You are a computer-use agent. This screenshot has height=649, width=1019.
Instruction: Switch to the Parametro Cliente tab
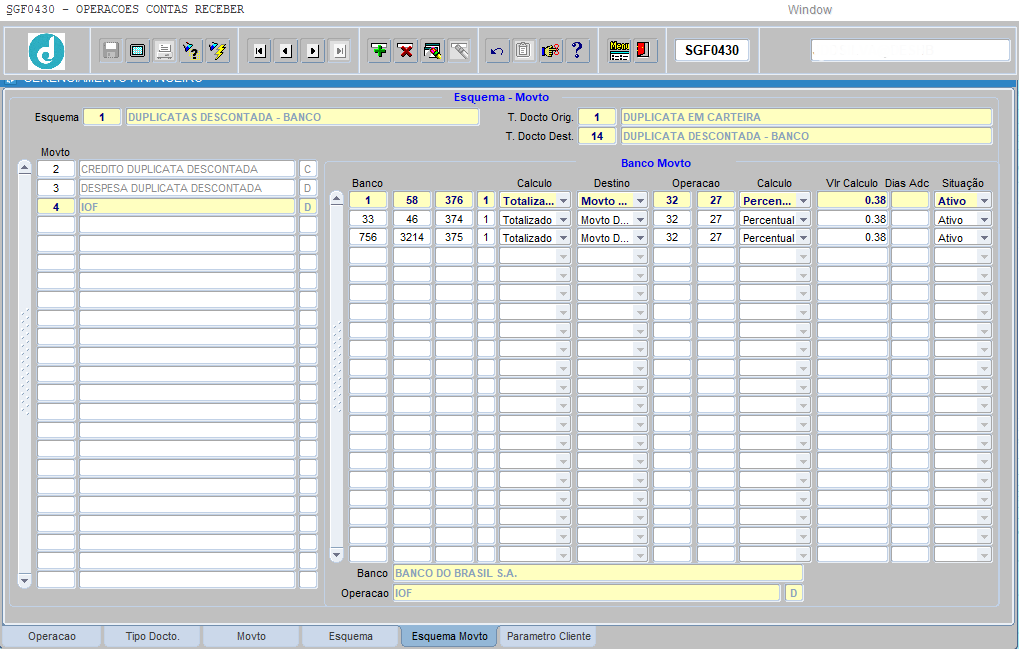coord(549,636)
